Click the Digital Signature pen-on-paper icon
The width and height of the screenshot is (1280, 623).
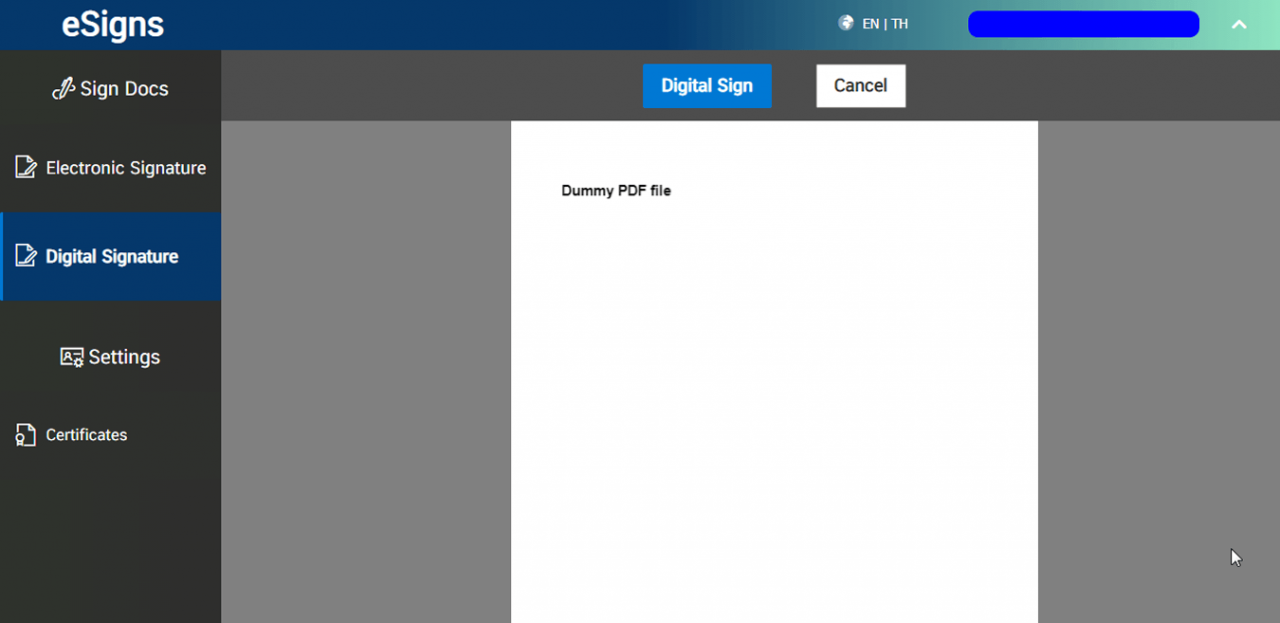coord(27,256)
